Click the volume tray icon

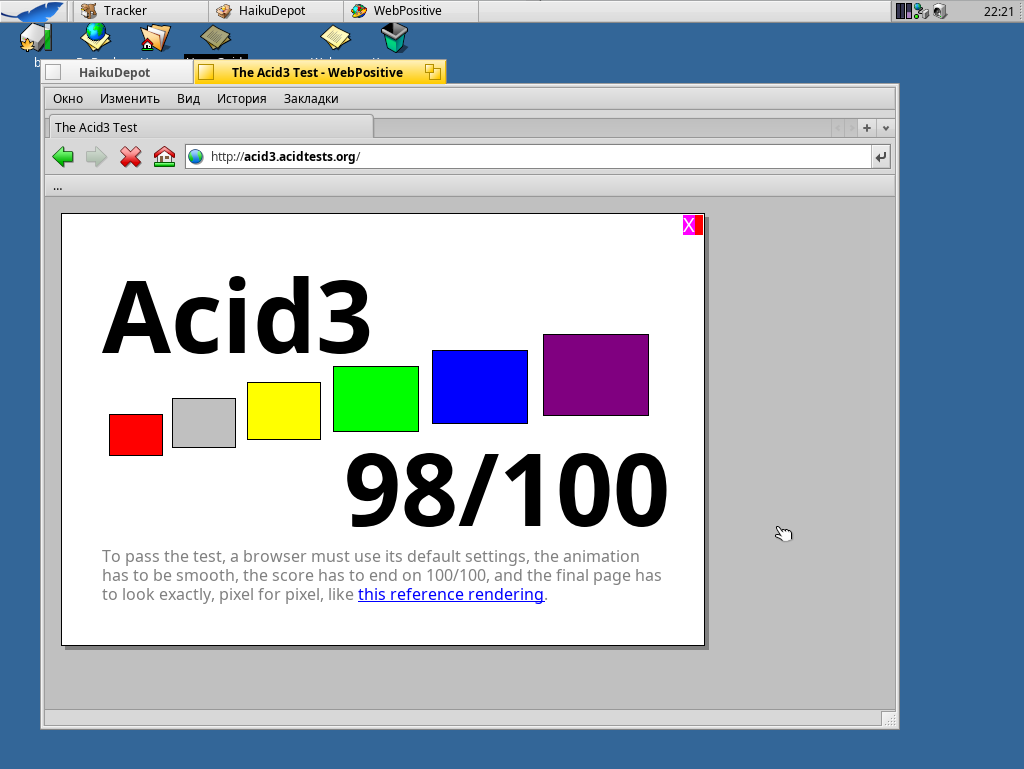(940, 11)
